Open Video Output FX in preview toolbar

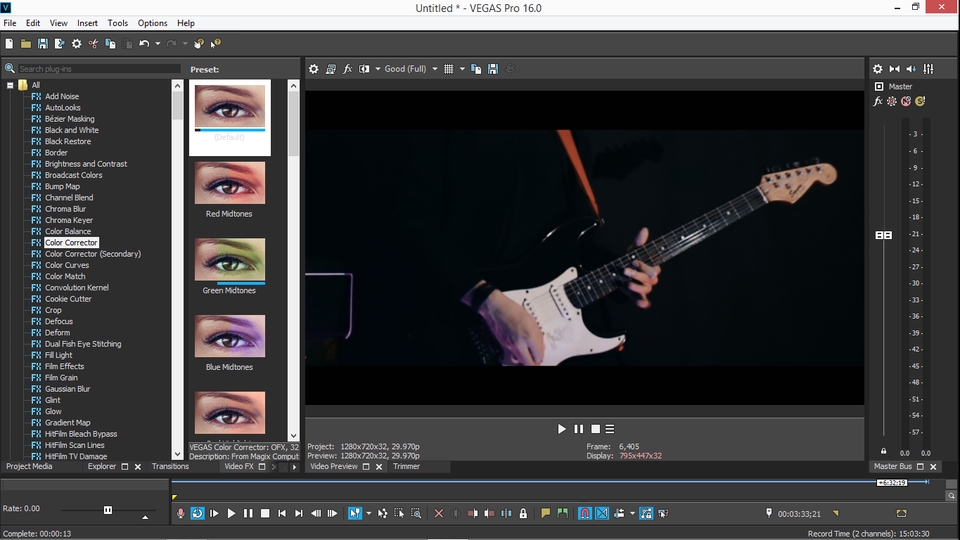[347, 69]
